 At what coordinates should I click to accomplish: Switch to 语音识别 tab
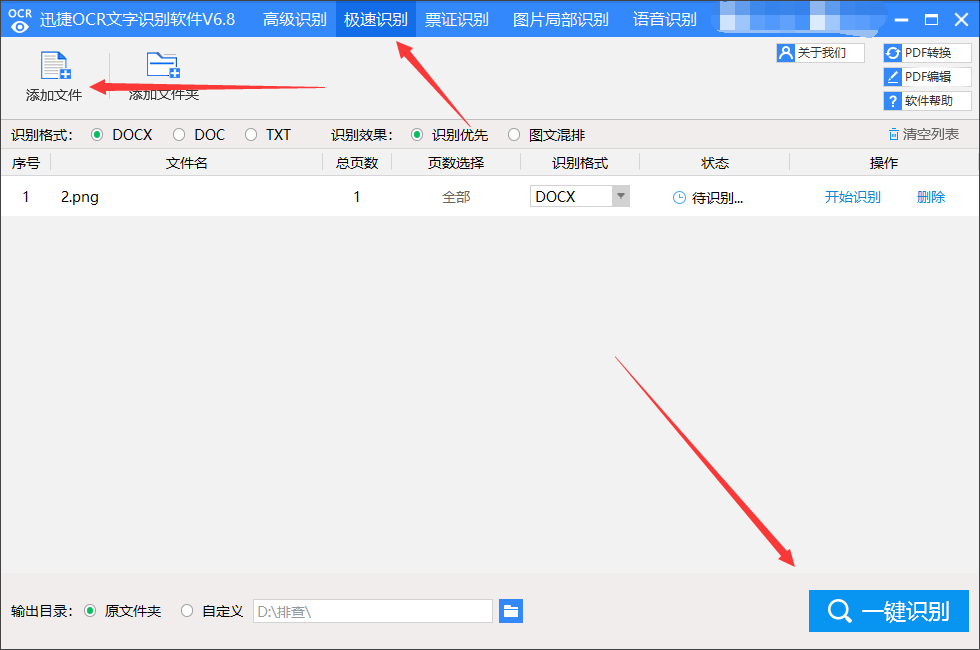(x=664, y=19)
